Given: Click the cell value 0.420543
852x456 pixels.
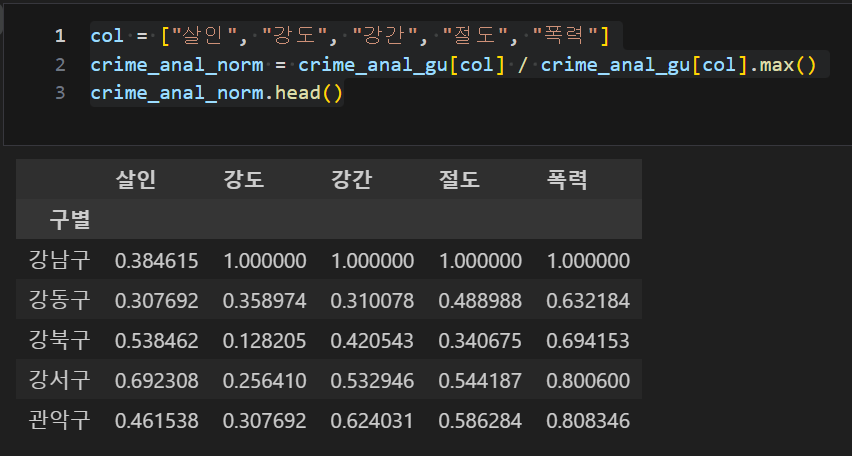Looking at the screenshot, I should click(372, 341).
